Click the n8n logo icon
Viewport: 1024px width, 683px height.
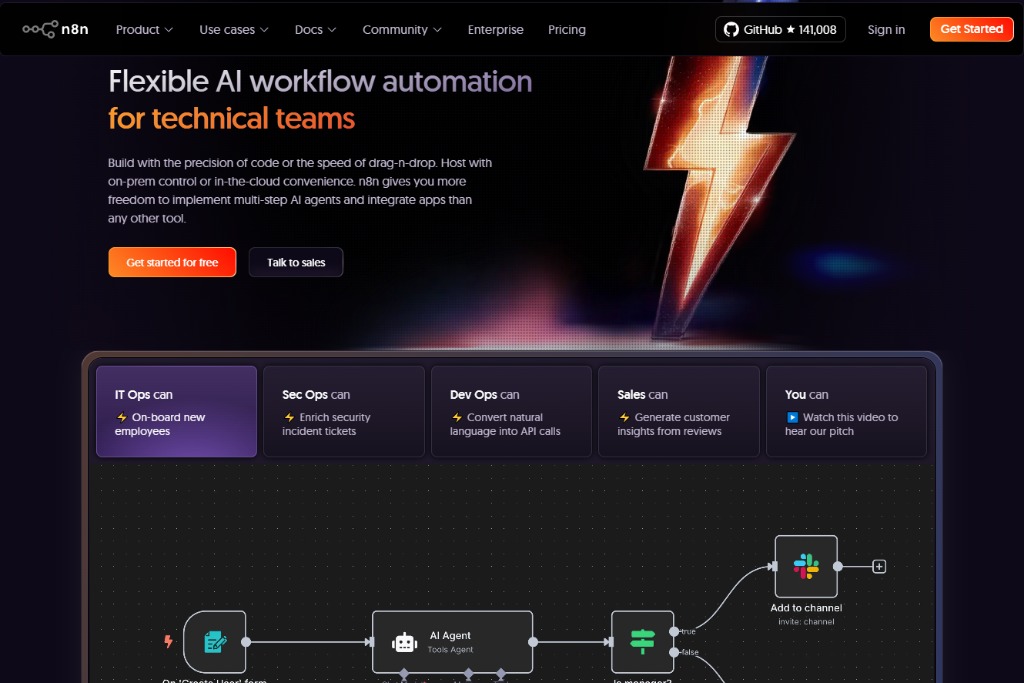[x=41, y=30]
